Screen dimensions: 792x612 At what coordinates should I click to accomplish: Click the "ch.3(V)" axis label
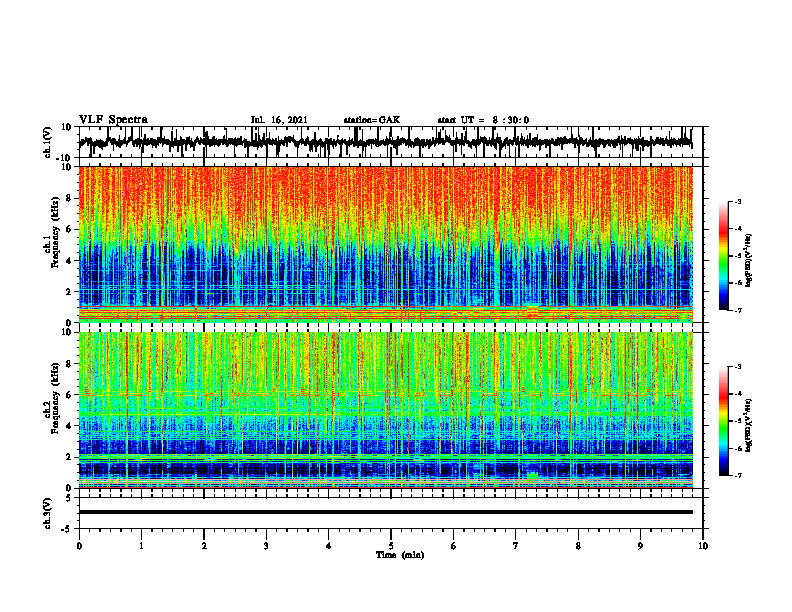tap(47, 513)
